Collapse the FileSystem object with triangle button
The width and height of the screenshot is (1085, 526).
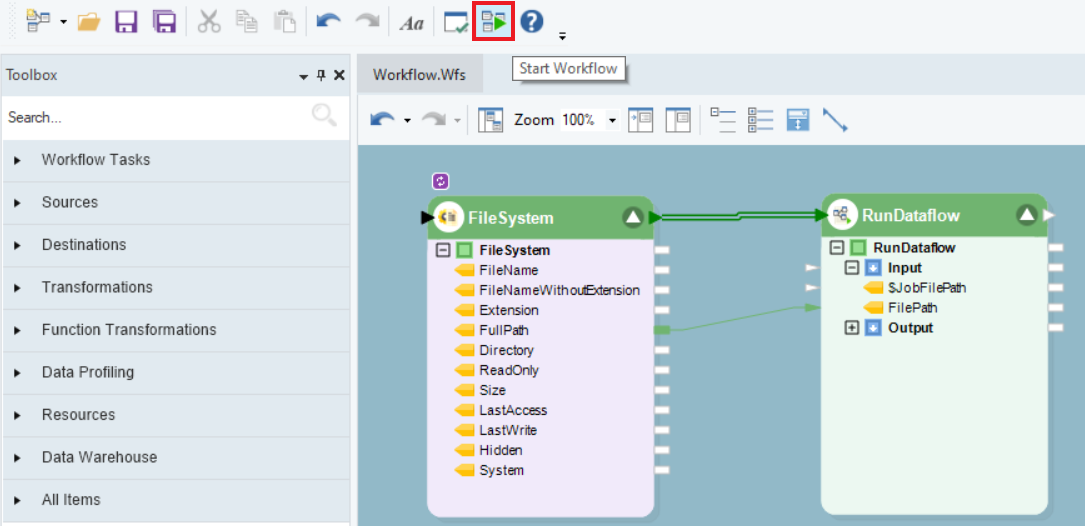coord(632,217)
